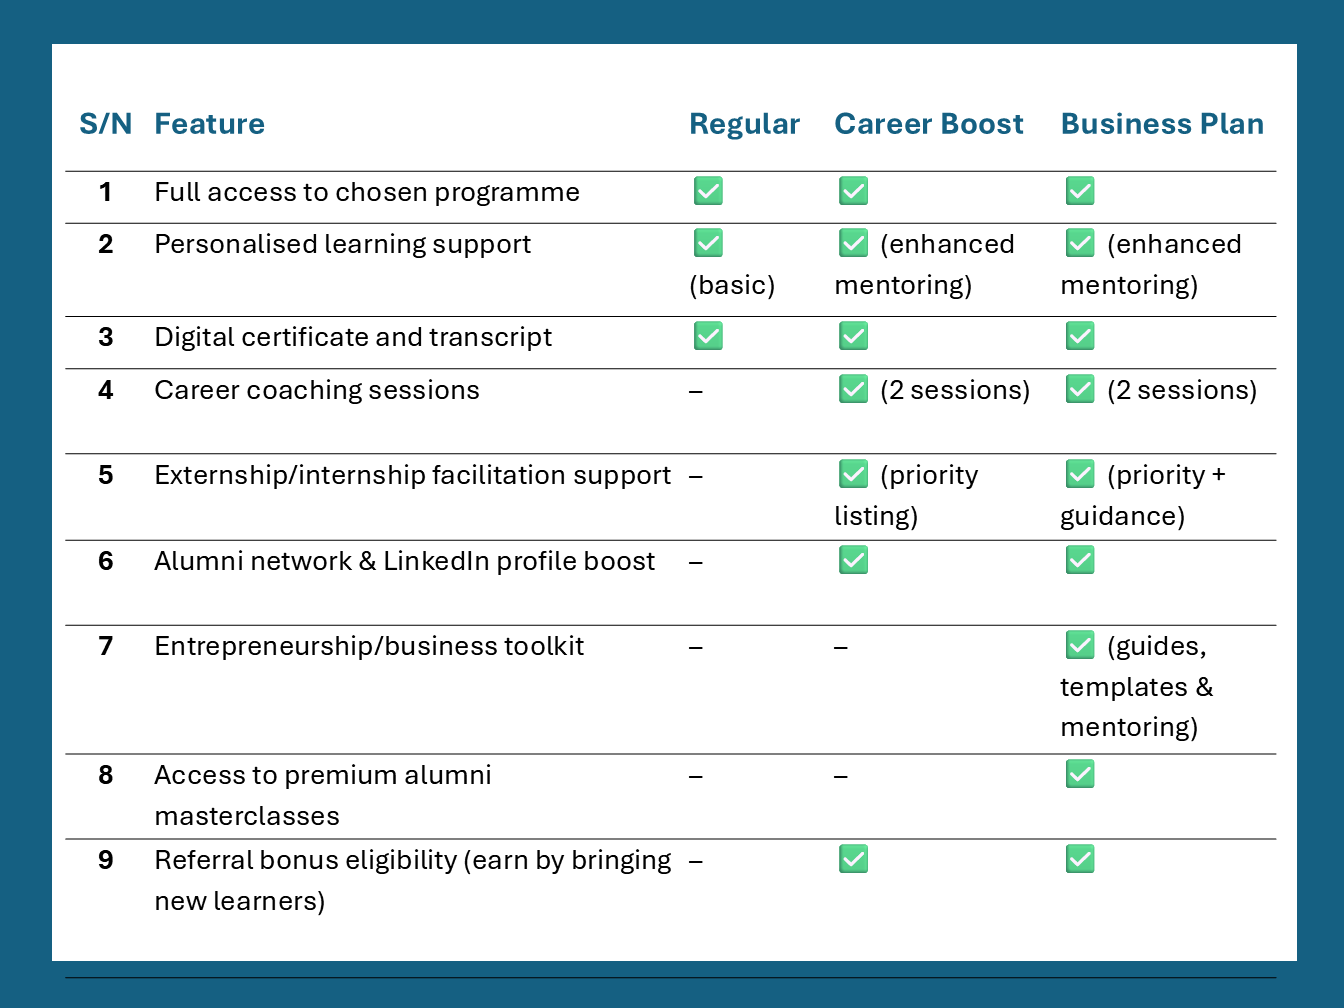The height and width of the screenshot is (1008, 1344).
Task: Select the Regular column header
Action: click(x=744, y=124)
